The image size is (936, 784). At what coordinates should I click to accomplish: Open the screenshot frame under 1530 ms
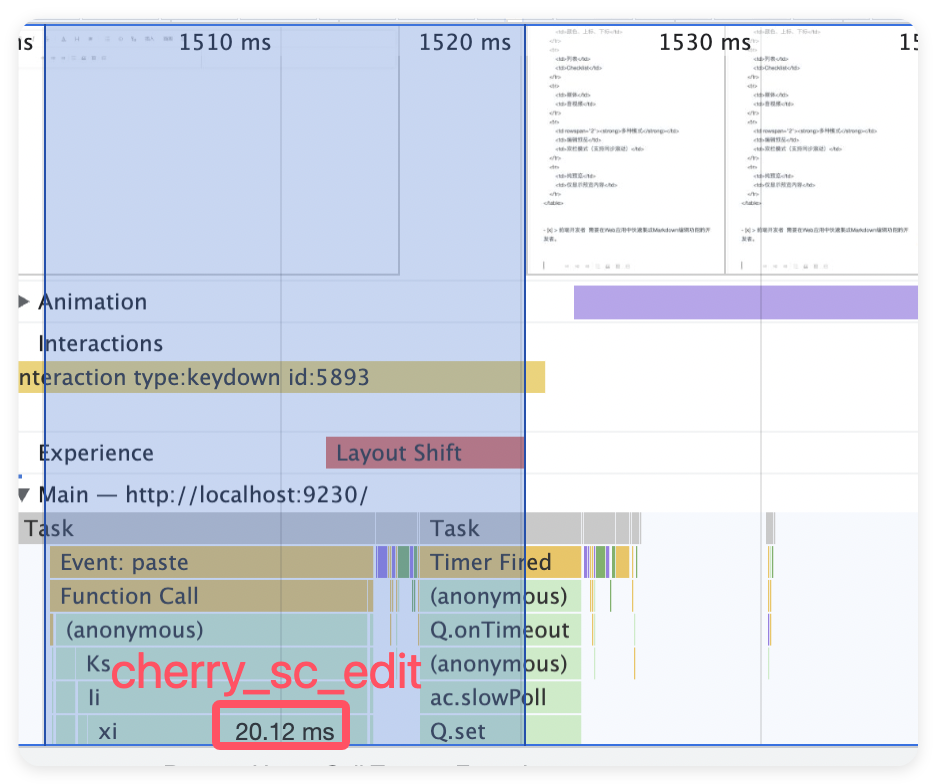click(x=625, y=150)
